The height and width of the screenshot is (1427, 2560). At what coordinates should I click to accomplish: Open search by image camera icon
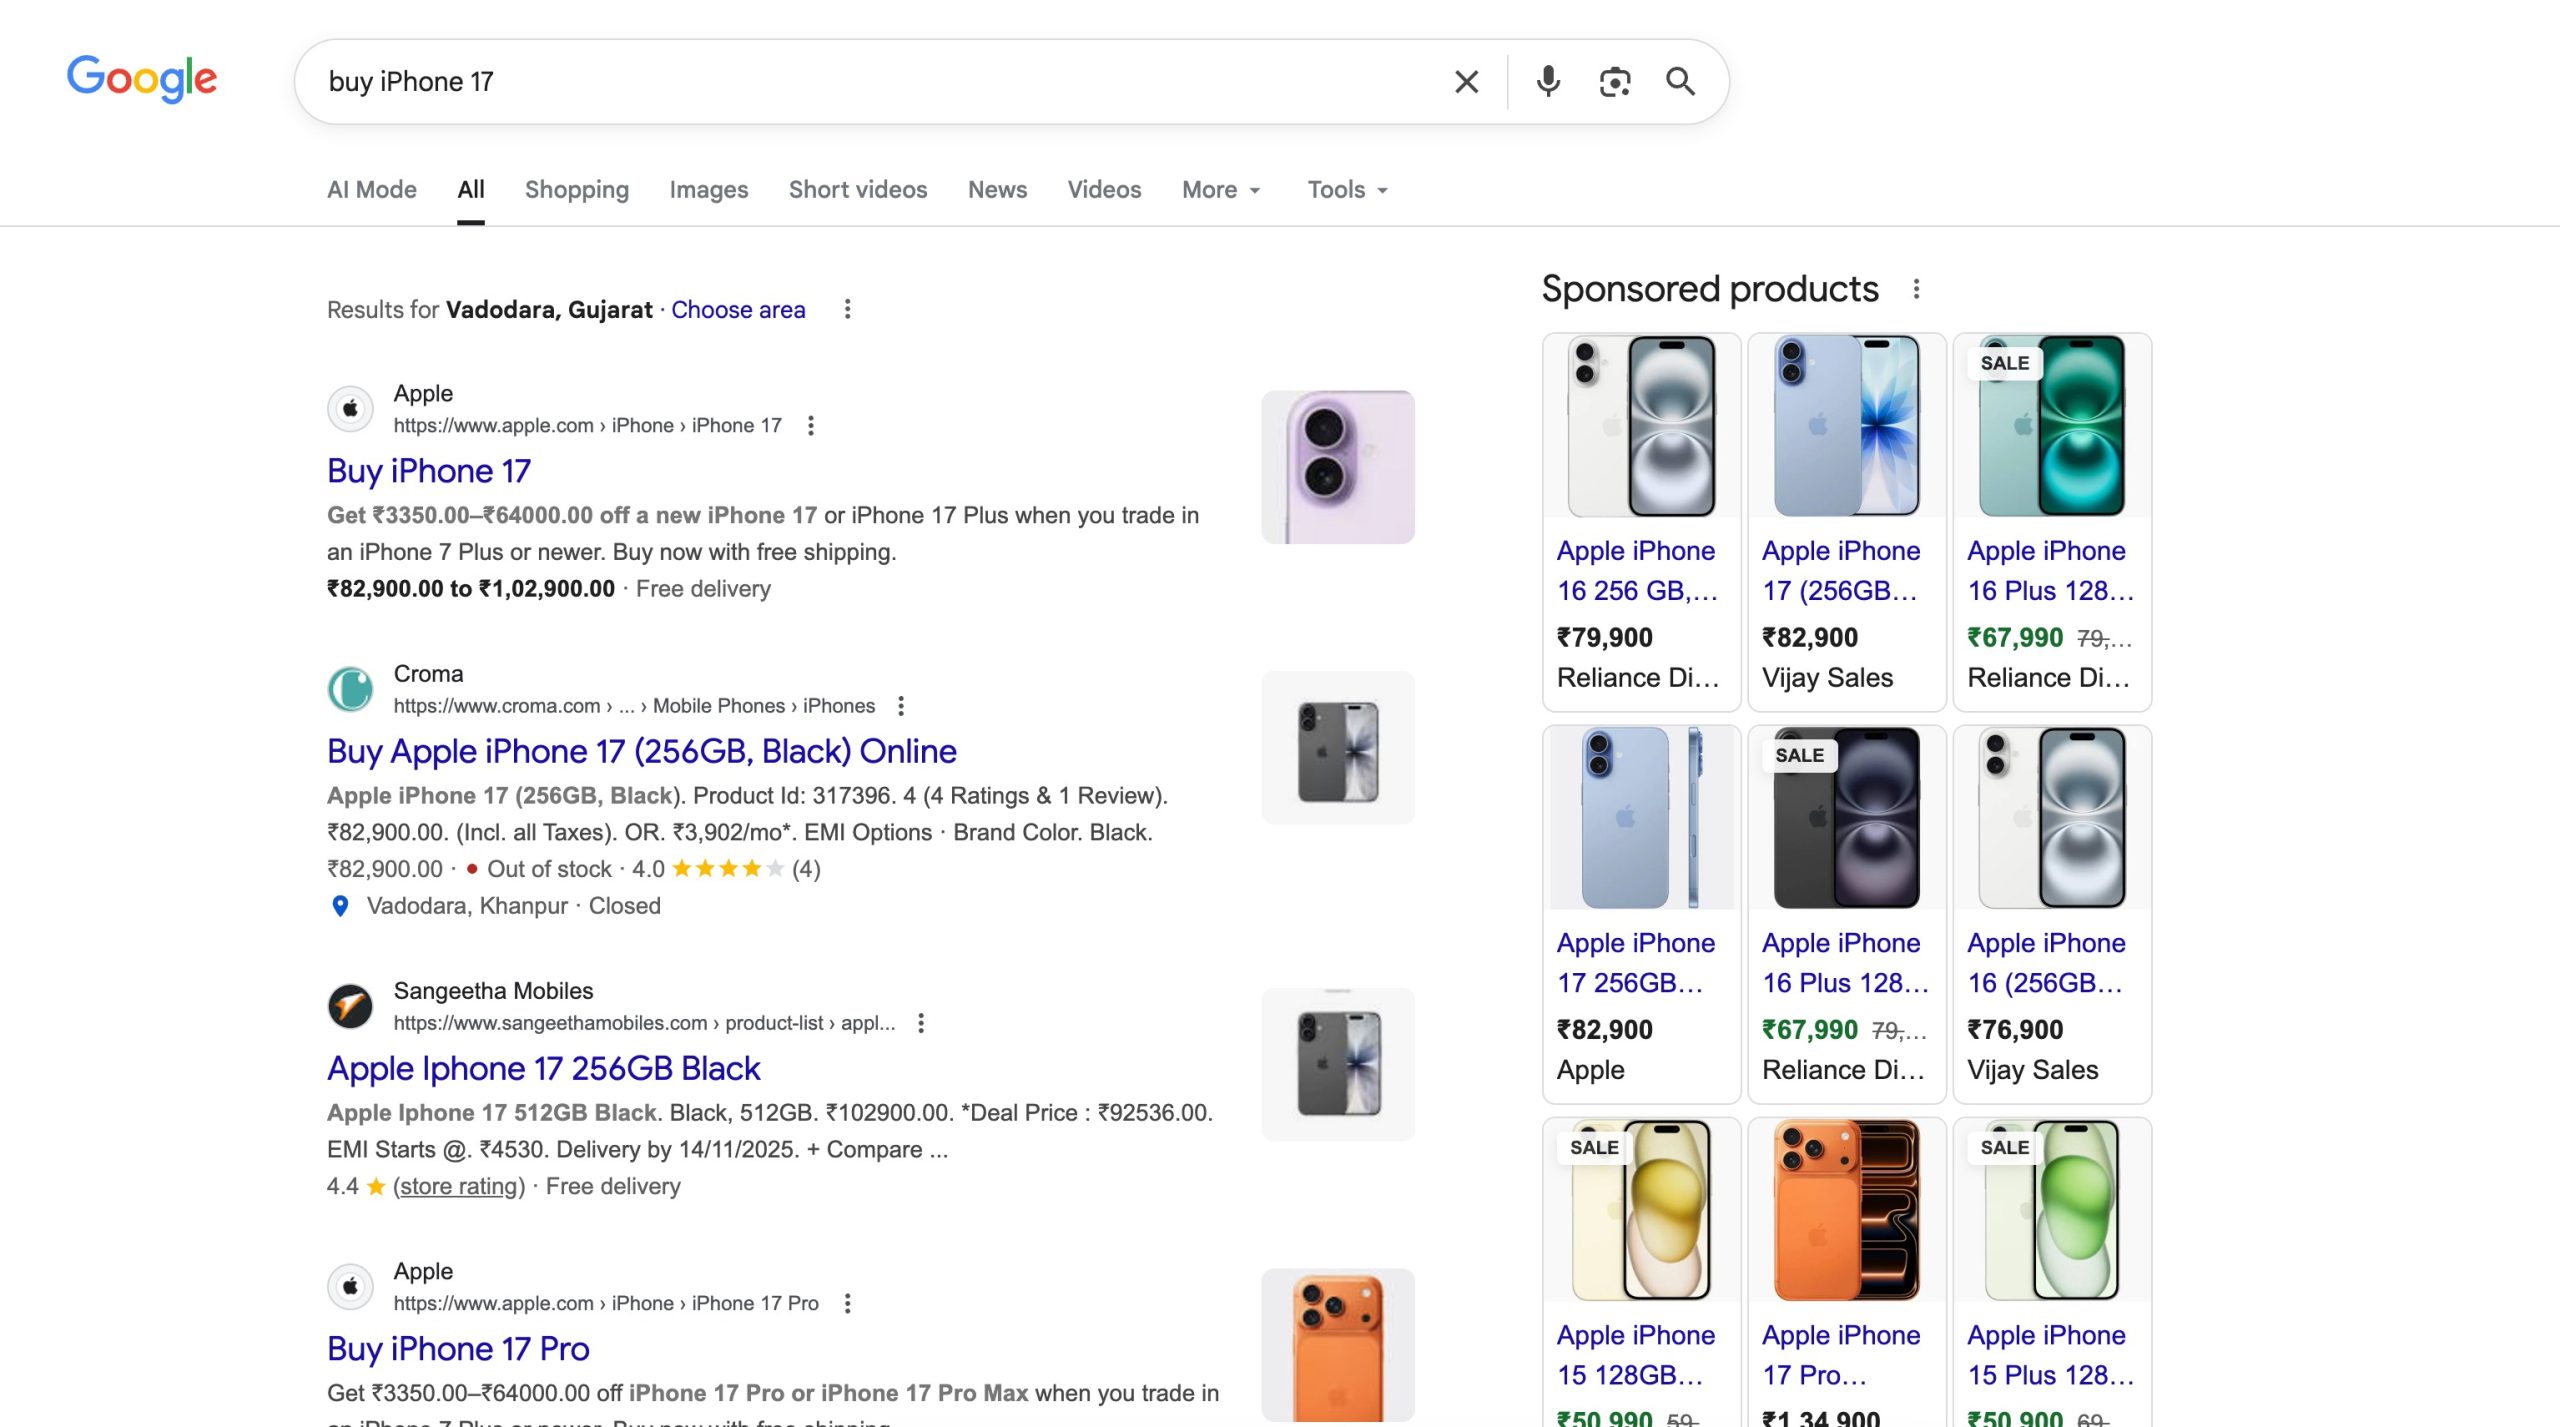1614,81
